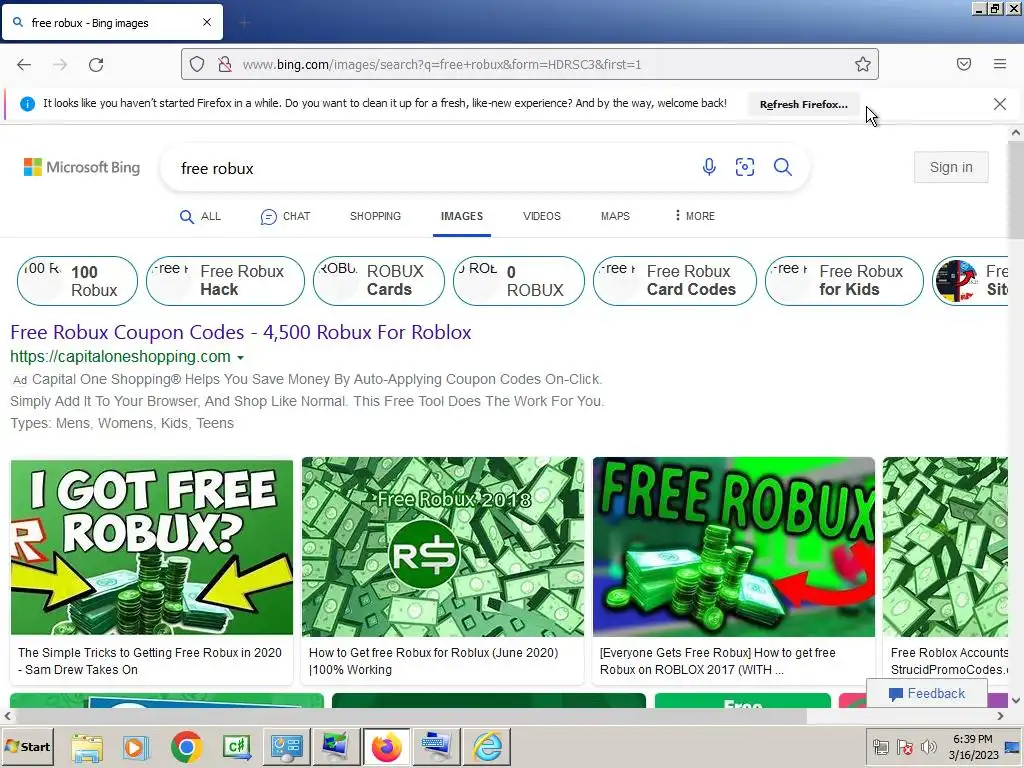Launch Windows Media Player from taskbar

pyautogui.click(x=136, y=747)
